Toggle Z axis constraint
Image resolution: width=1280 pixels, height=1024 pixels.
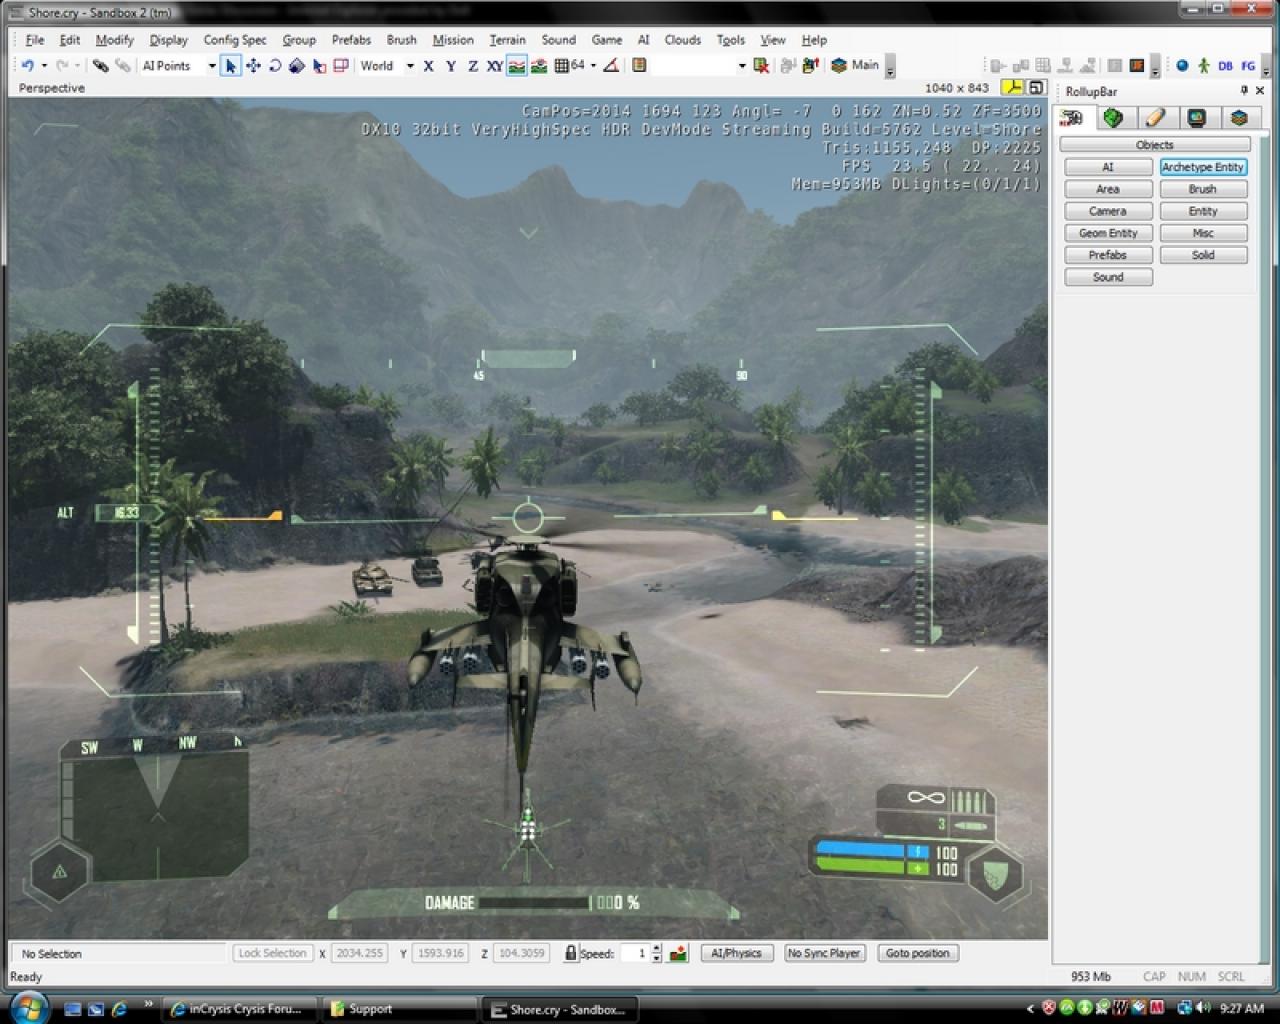pos(473,66)
